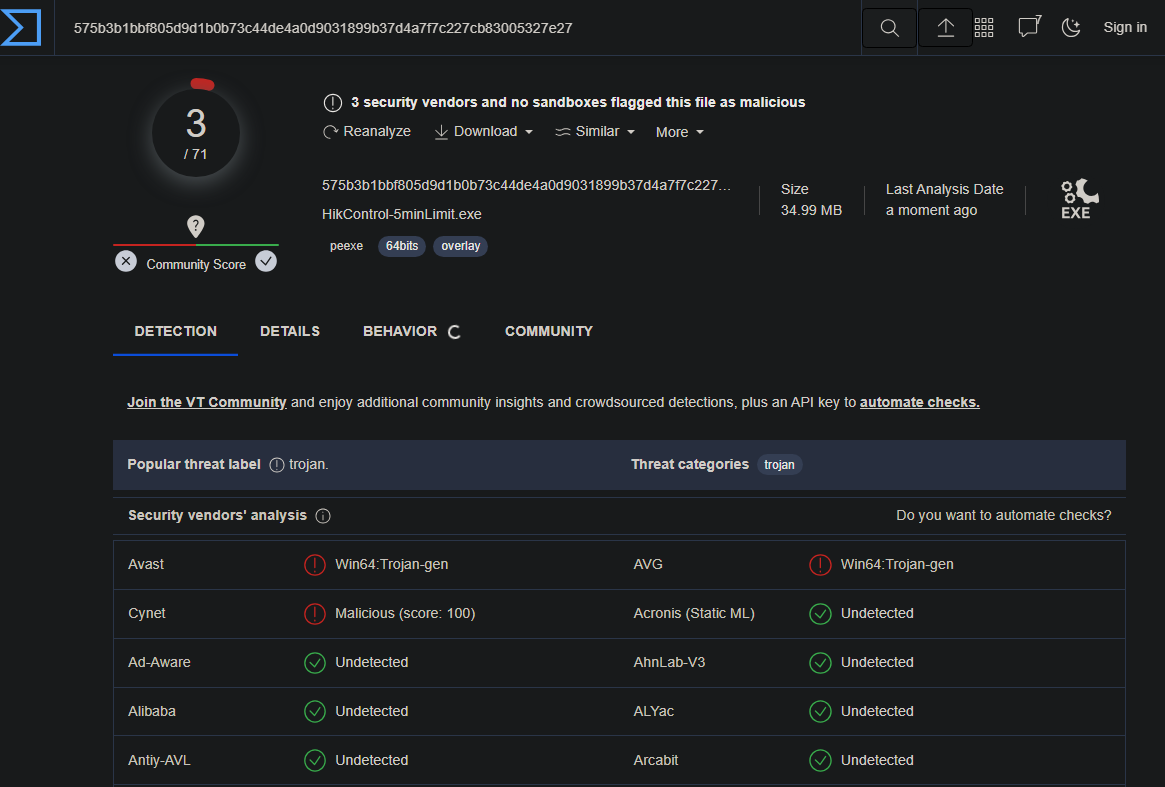The width and height of the screenshot is (1165, 787).
Task: Select the peexe tag
Action: coord(346,246)
